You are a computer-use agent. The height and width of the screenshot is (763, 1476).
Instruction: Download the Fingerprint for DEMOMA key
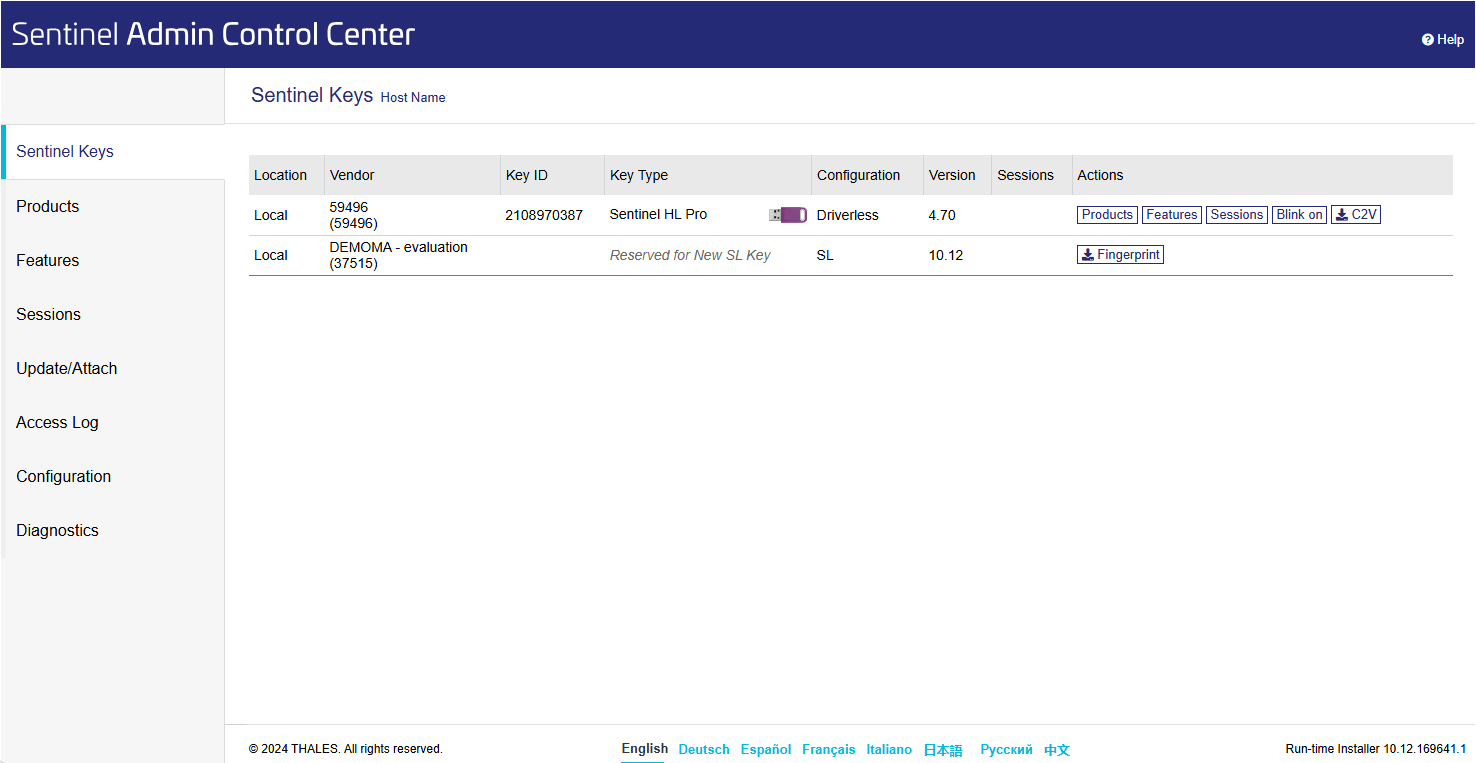point(1120,255)
